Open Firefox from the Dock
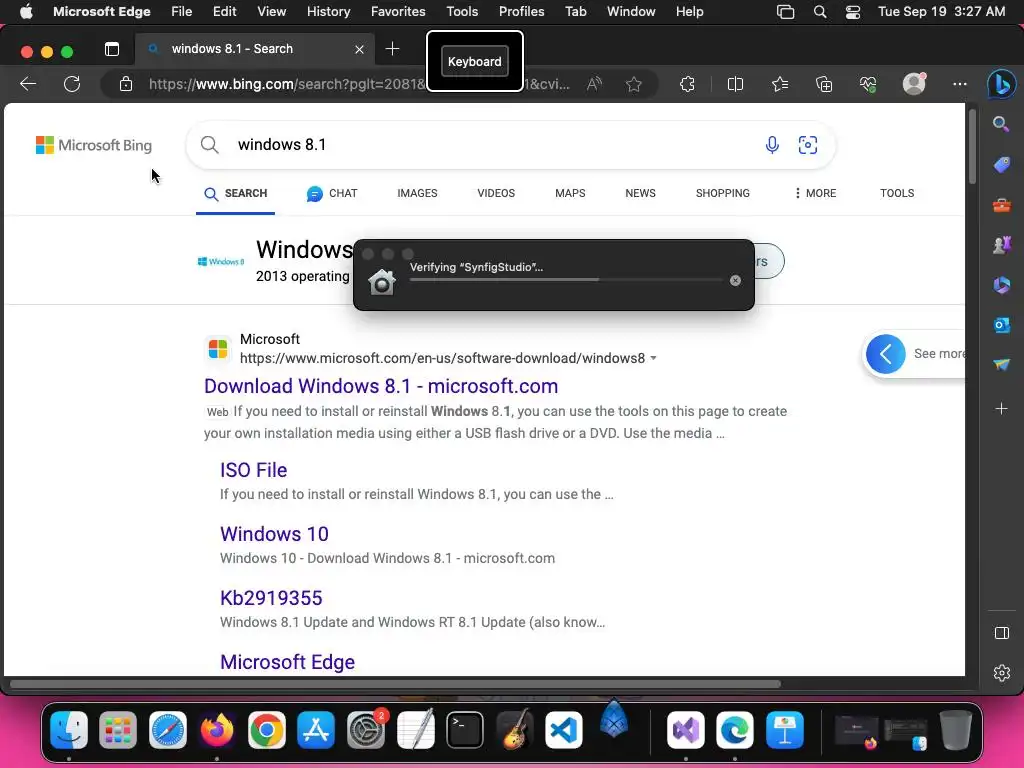 click(217, 730)
